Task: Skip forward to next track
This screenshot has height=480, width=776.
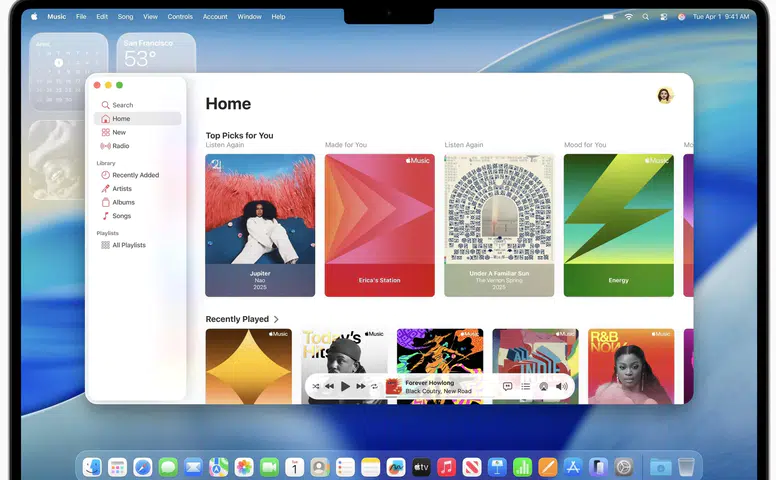Action: (x=361, y=386)
